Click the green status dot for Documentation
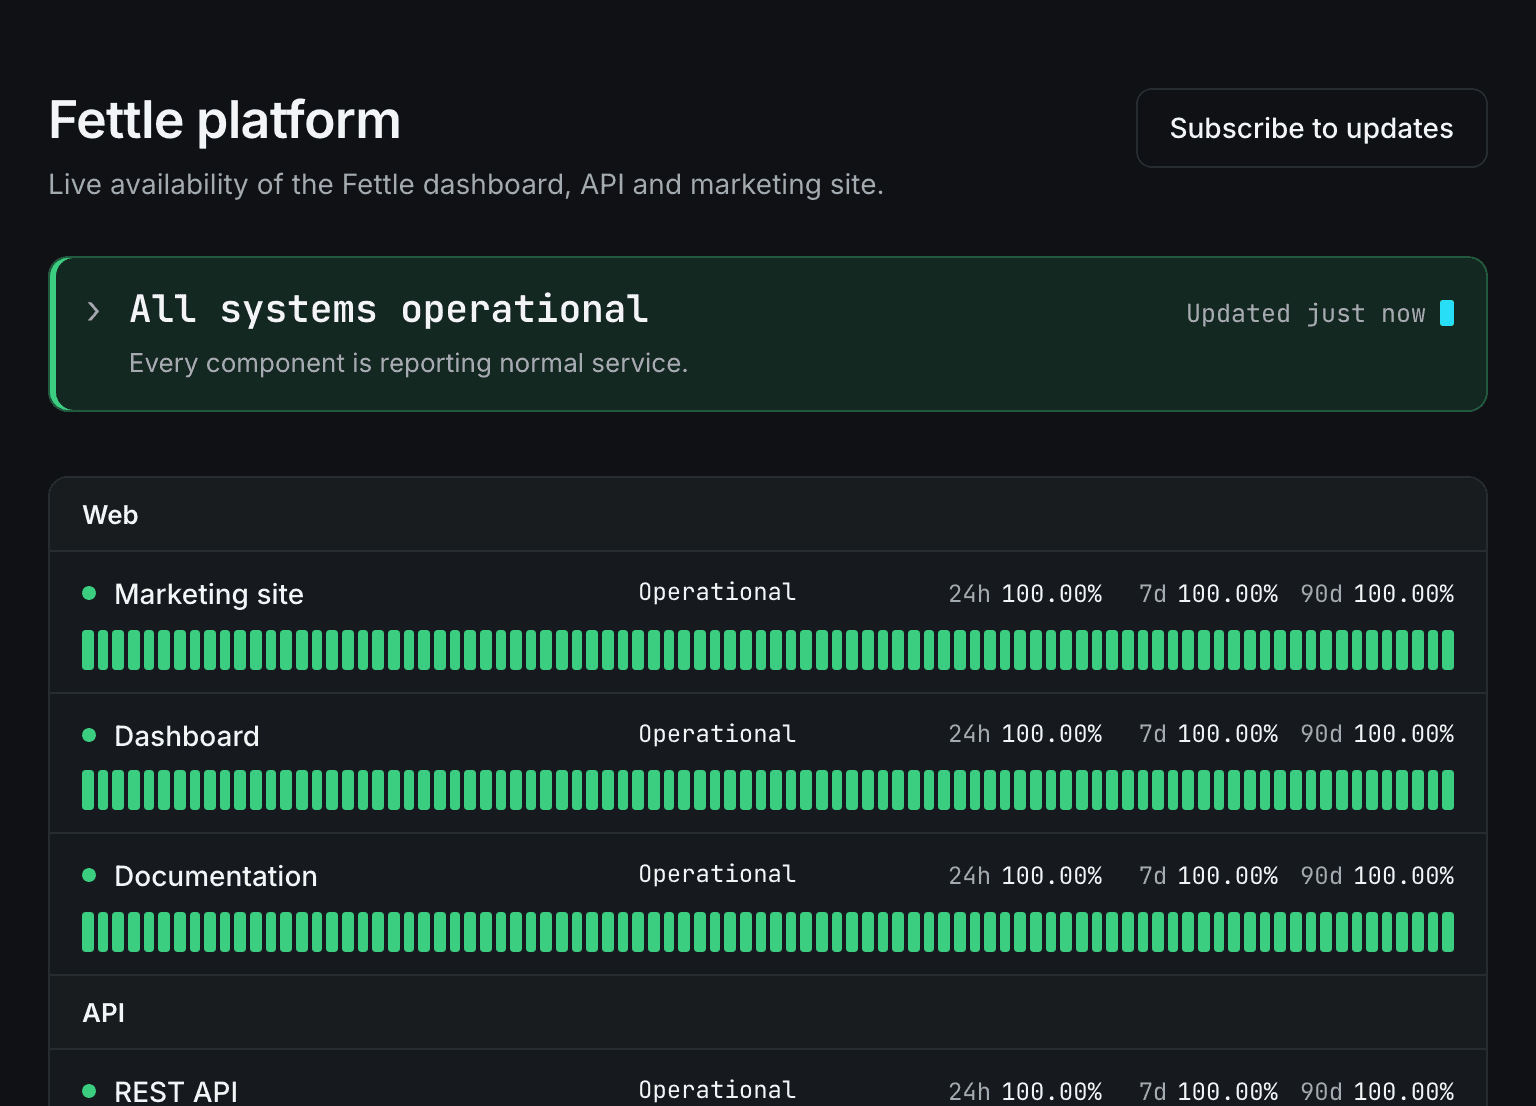 (x=89, y=875)
